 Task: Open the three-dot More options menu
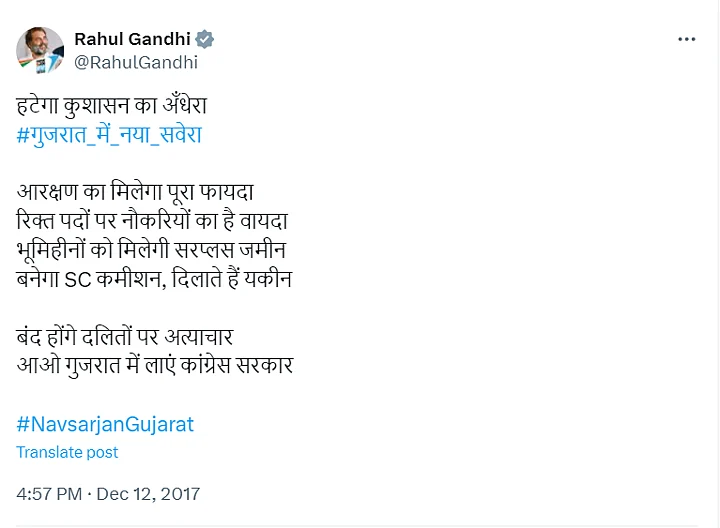686,39
